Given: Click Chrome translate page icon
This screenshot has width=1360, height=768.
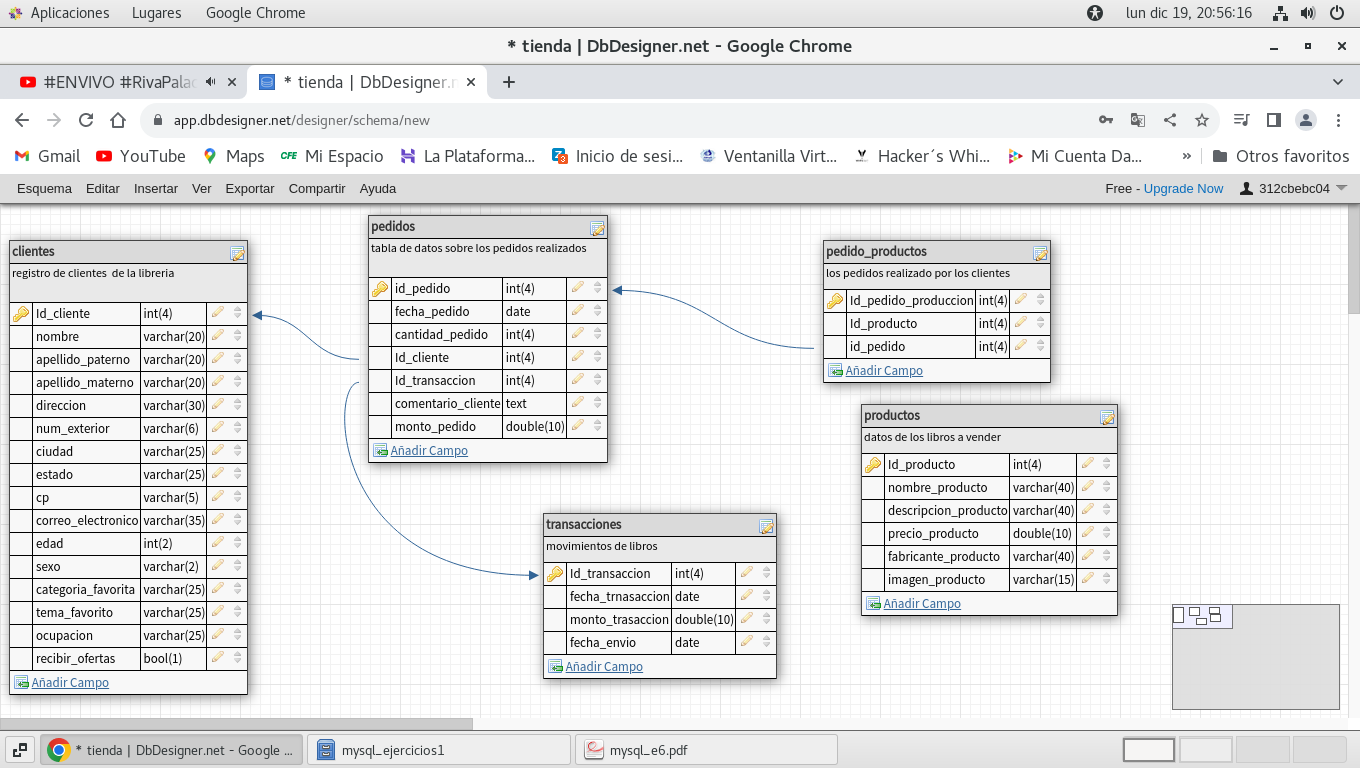Looking at the screenshot, I should tap(1138, 120).
